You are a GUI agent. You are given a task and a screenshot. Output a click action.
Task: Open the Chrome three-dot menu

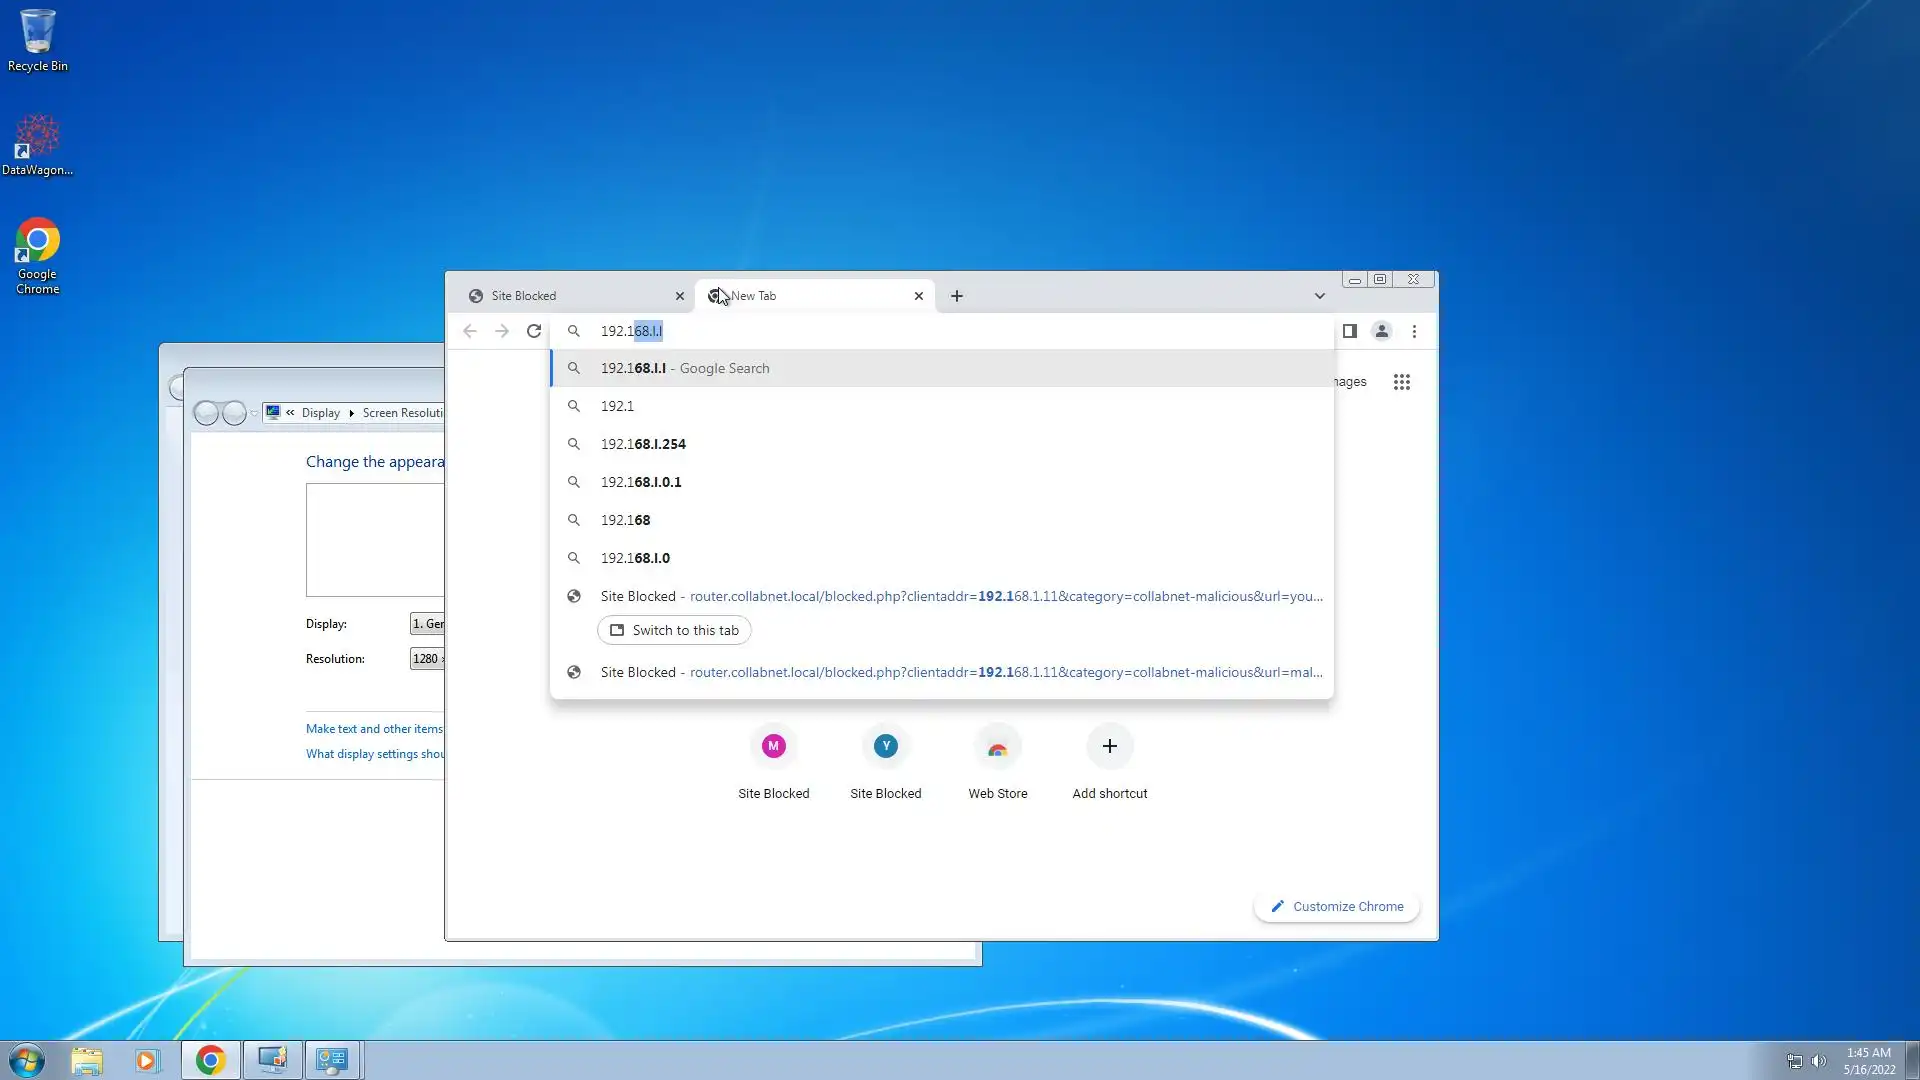(x=1414, y=331)
